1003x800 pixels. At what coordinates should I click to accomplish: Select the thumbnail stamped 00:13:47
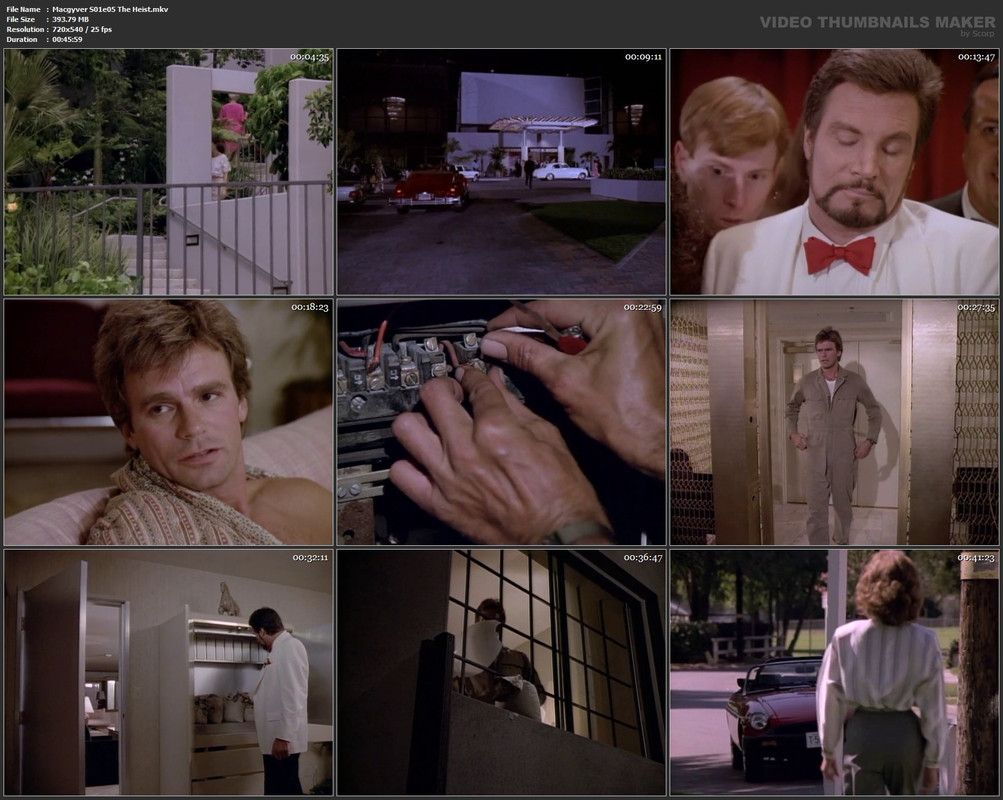pos(834,172)
